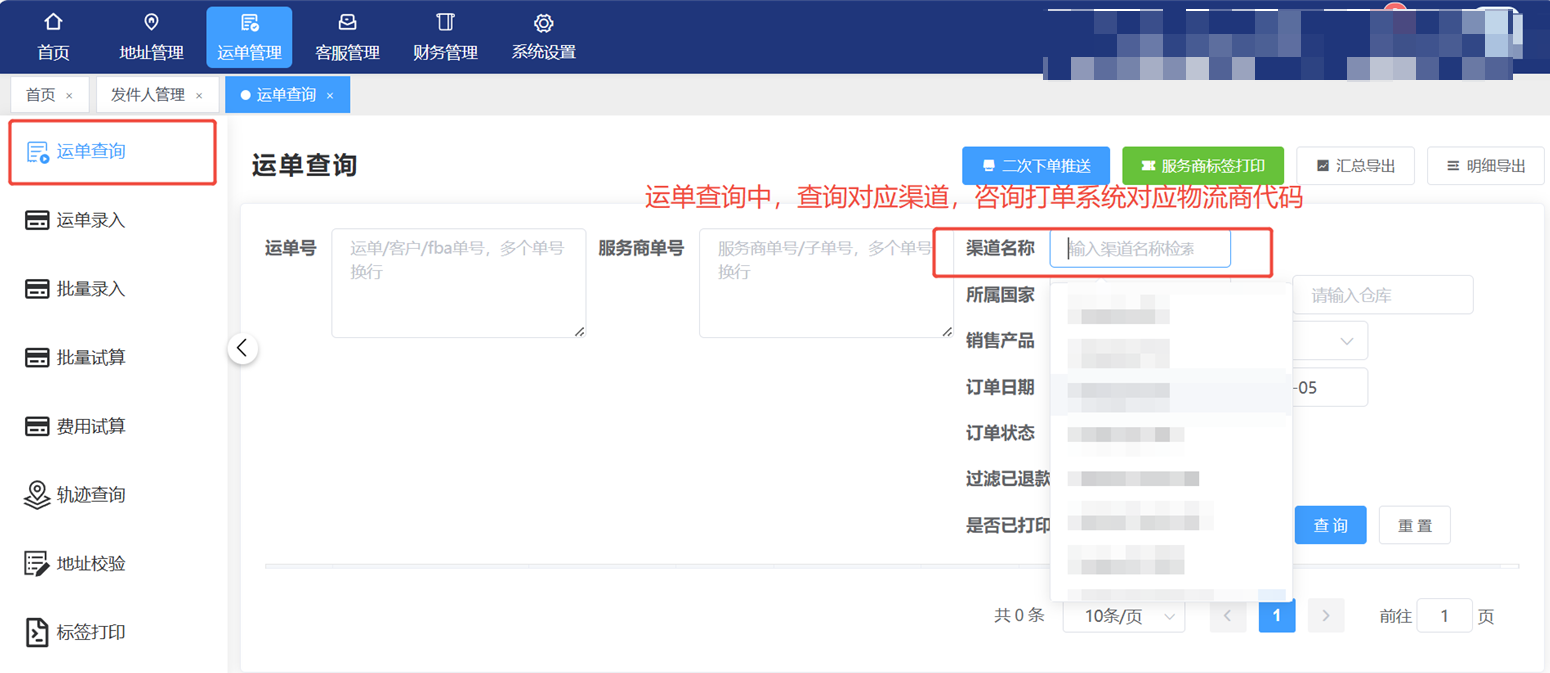This screenshot has height=673, width=1550.
Task: Open 地址管理 in the top navigation
Action: [x=151, y=37]
